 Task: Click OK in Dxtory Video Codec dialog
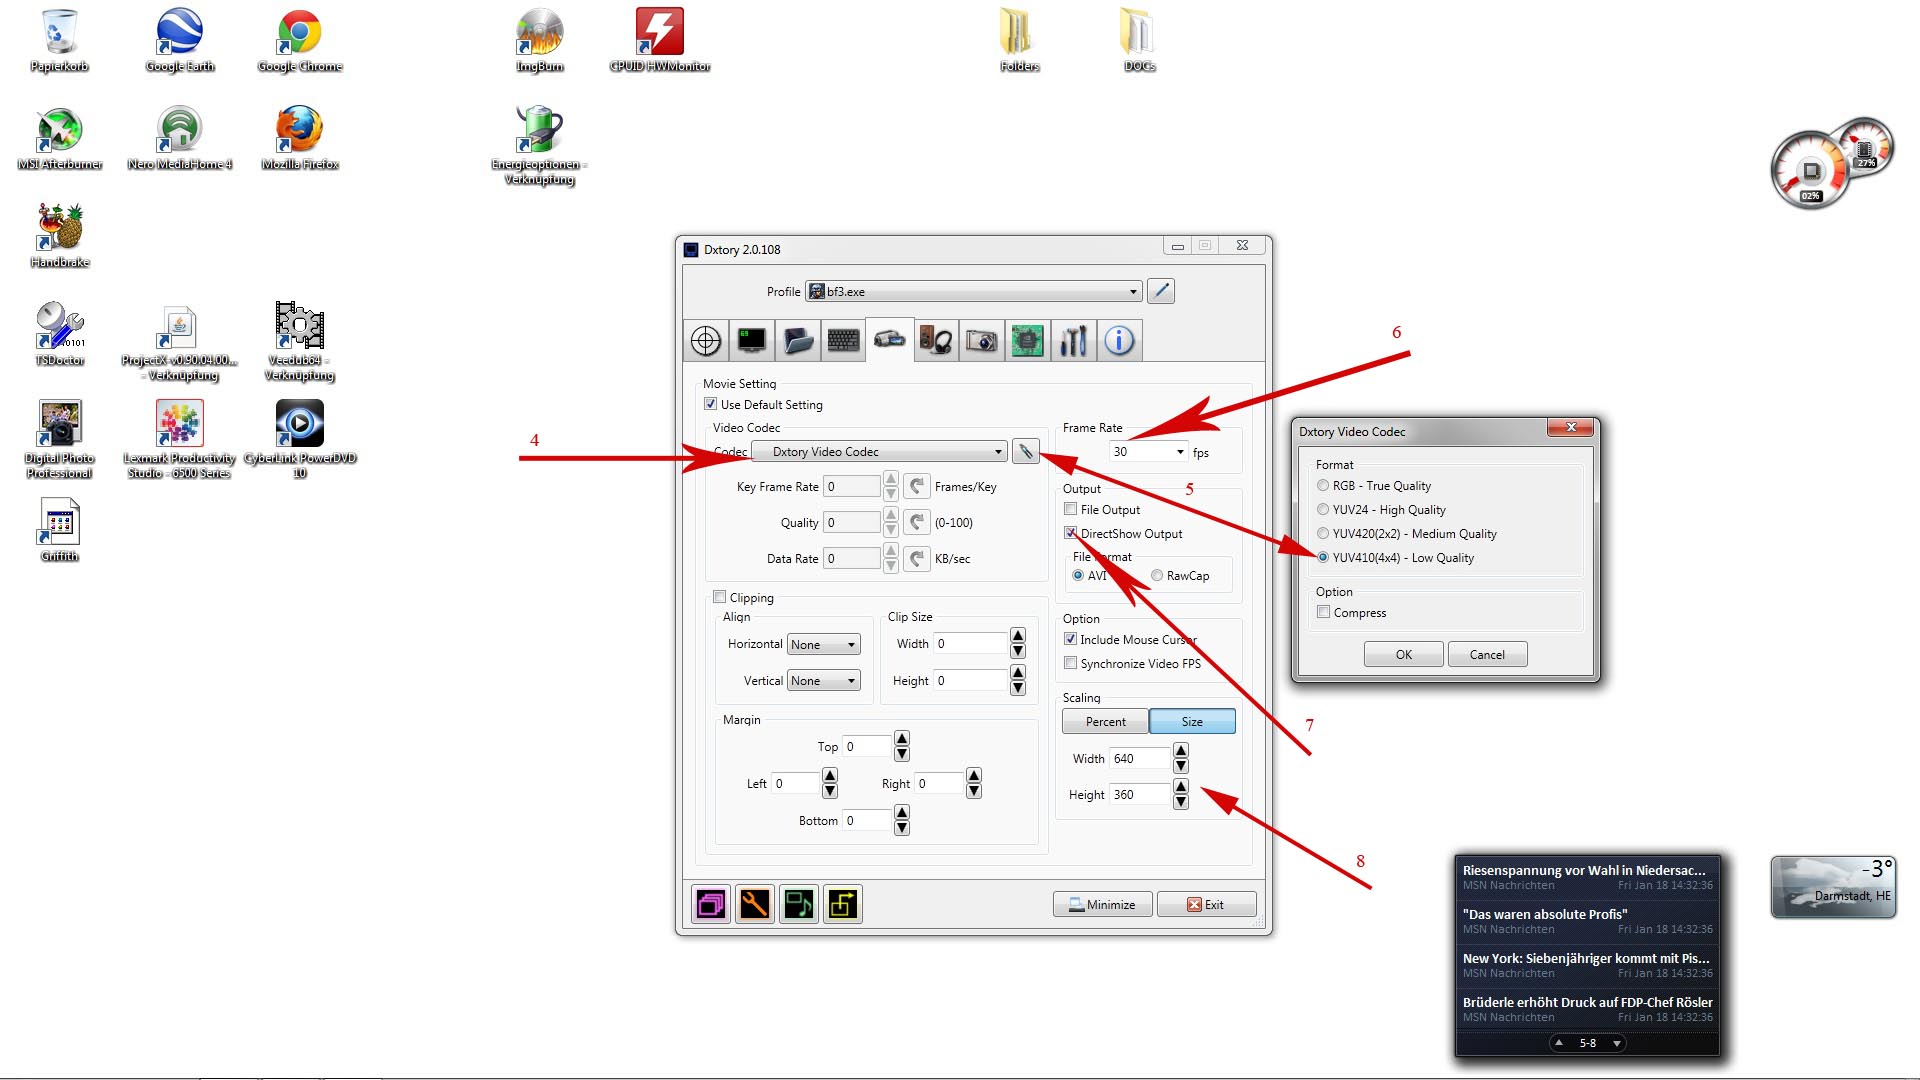(1403, 654)
